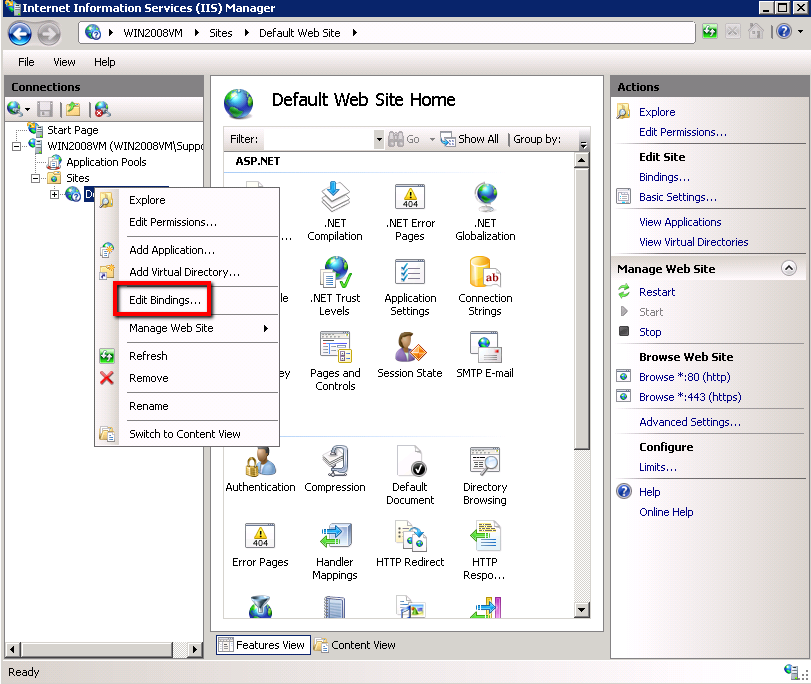
Task: Click the Show All button
Action: click(x=470, y=139)
